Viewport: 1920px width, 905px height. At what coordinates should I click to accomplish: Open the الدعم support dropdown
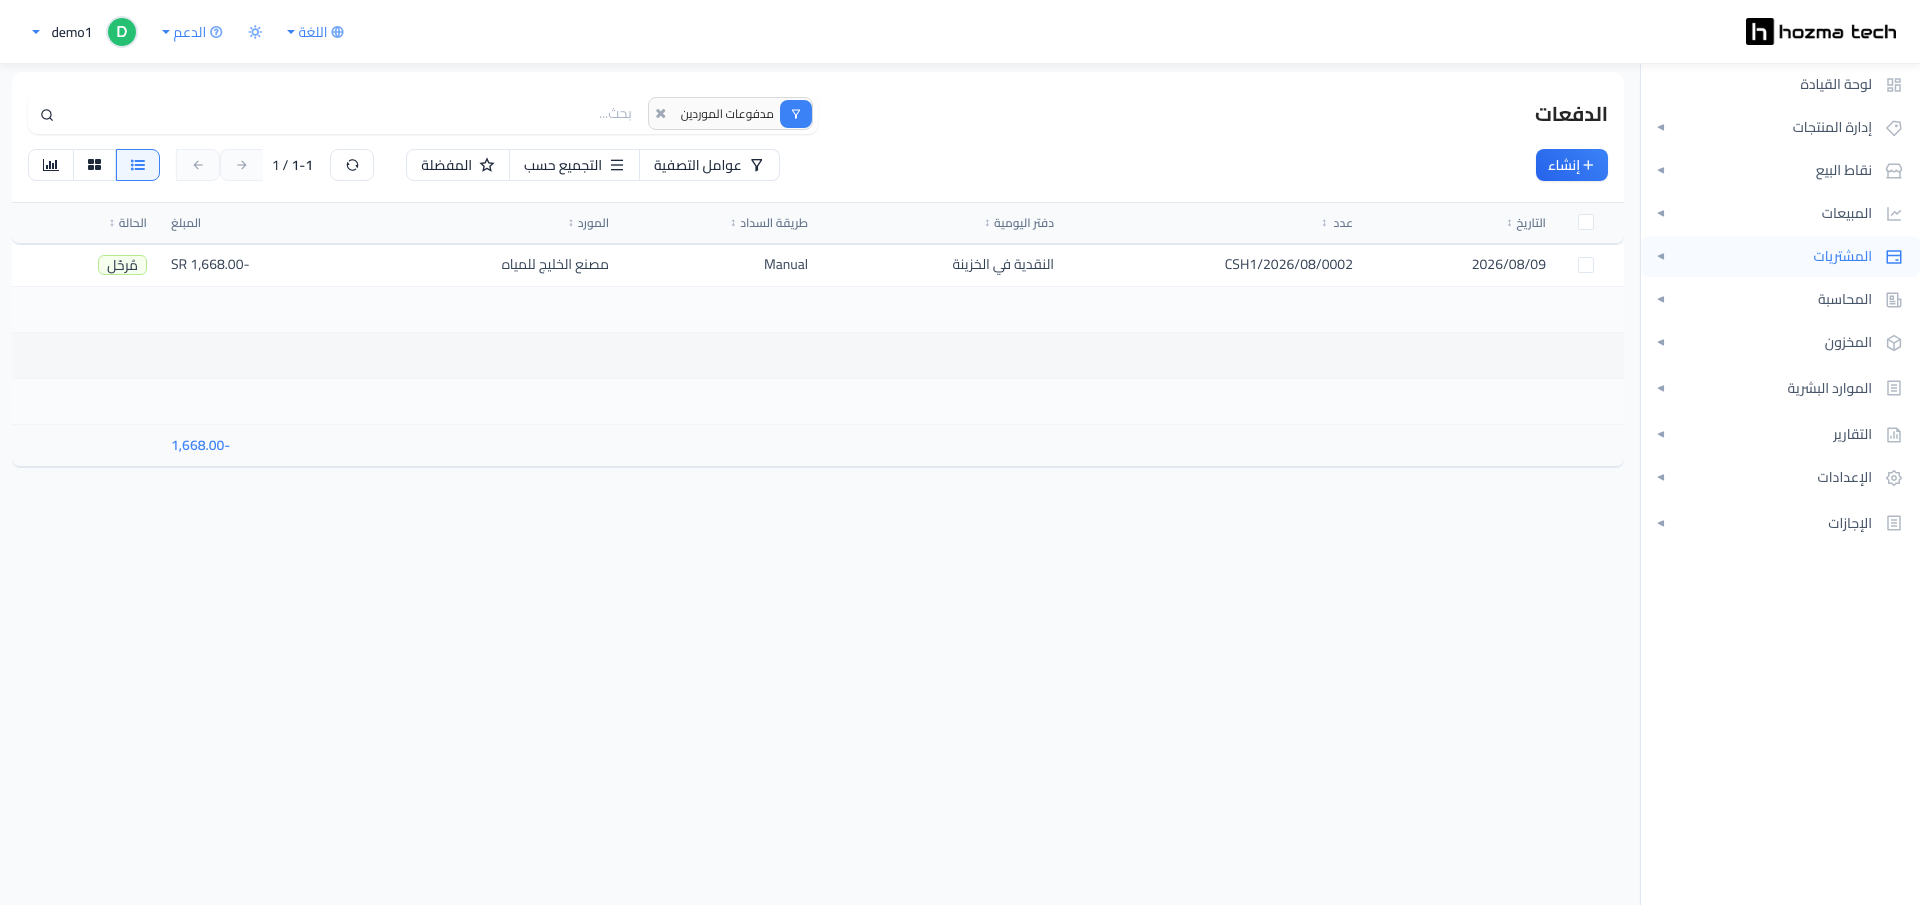[192, 32]
